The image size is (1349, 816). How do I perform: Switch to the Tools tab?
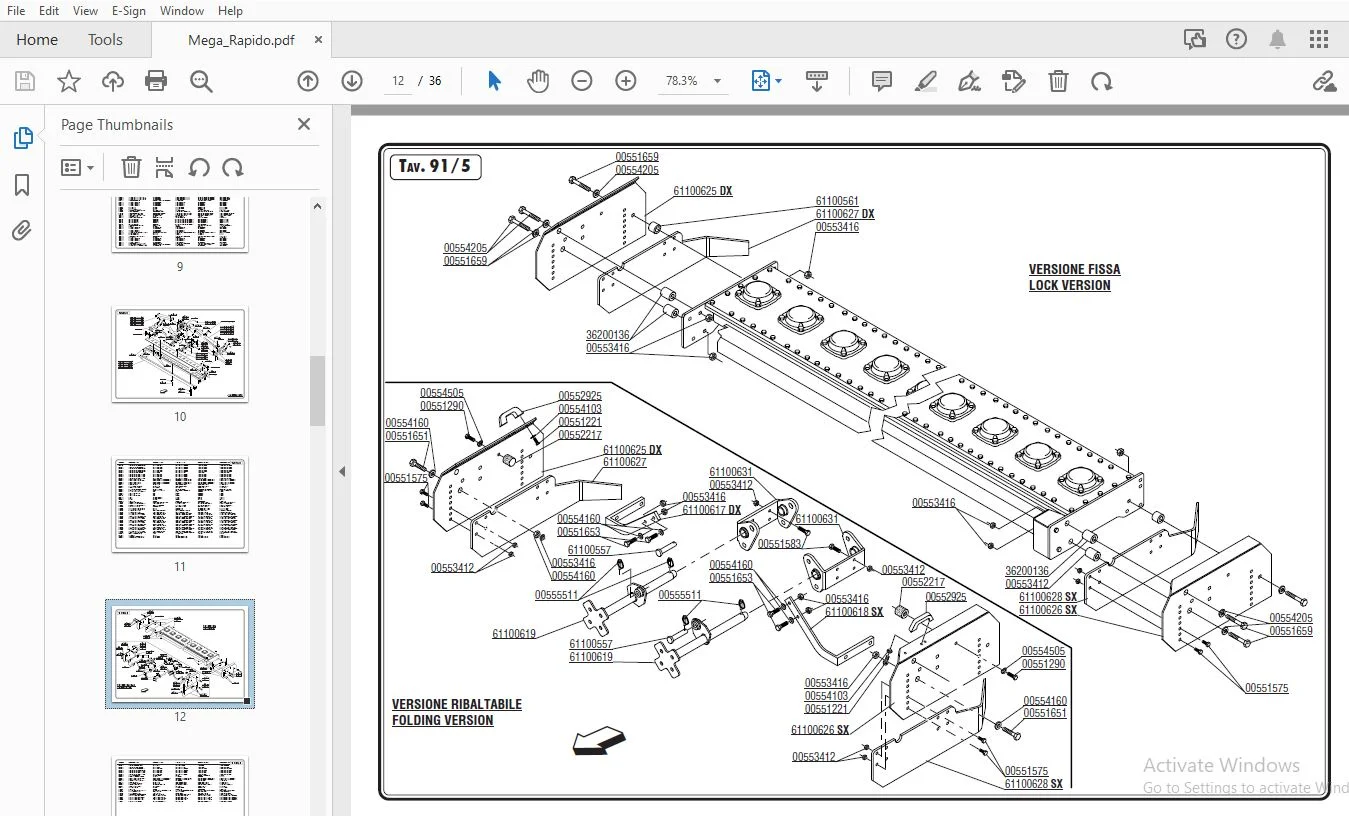tap(105, 40)
